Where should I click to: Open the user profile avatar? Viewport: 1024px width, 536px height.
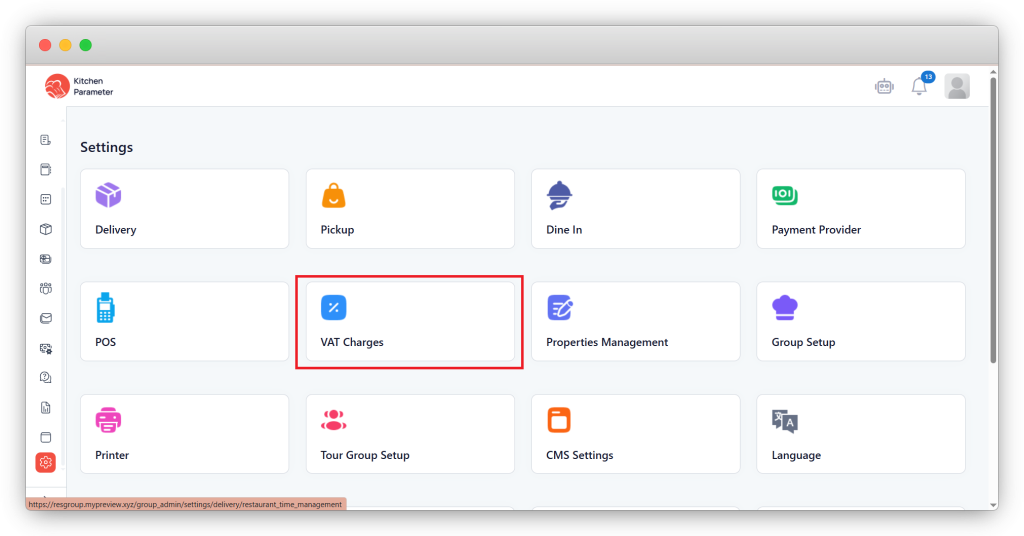pyautogui.click(x=957, y=87)
